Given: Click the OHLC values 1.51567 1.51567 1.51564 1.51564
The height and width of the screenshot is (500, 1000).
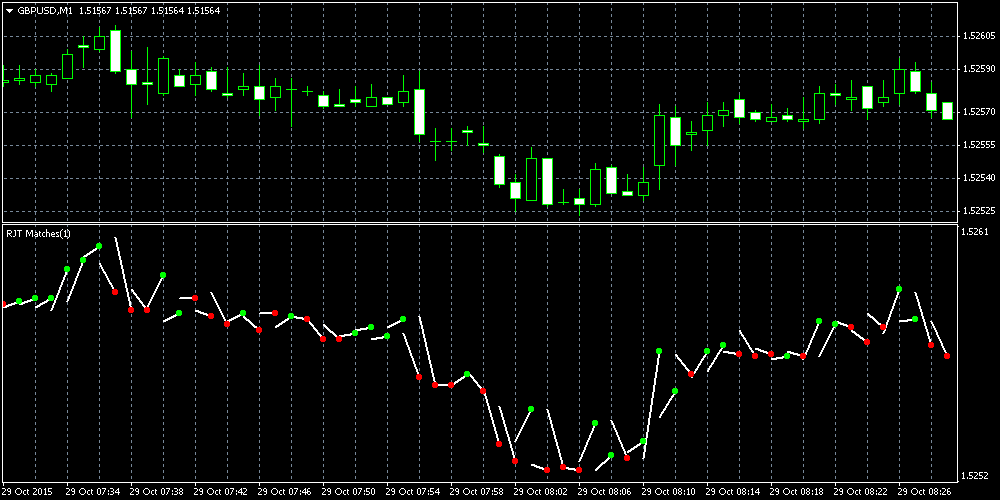Looking at the screenshot, I should [149, 11].
